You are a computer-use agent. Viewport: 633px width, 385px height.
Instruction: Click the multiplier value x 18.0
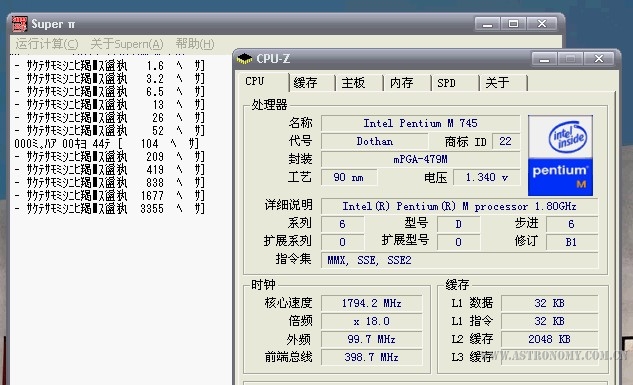tap(371, 321)
